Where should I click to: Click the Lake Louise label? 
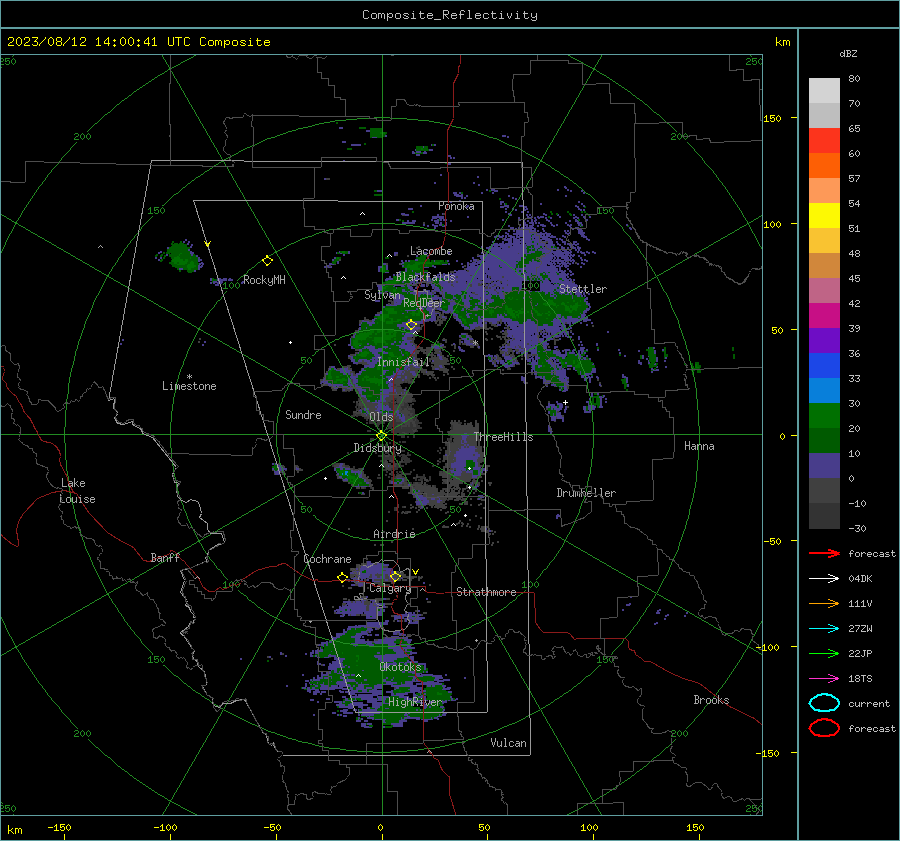[x=77, y=491]
